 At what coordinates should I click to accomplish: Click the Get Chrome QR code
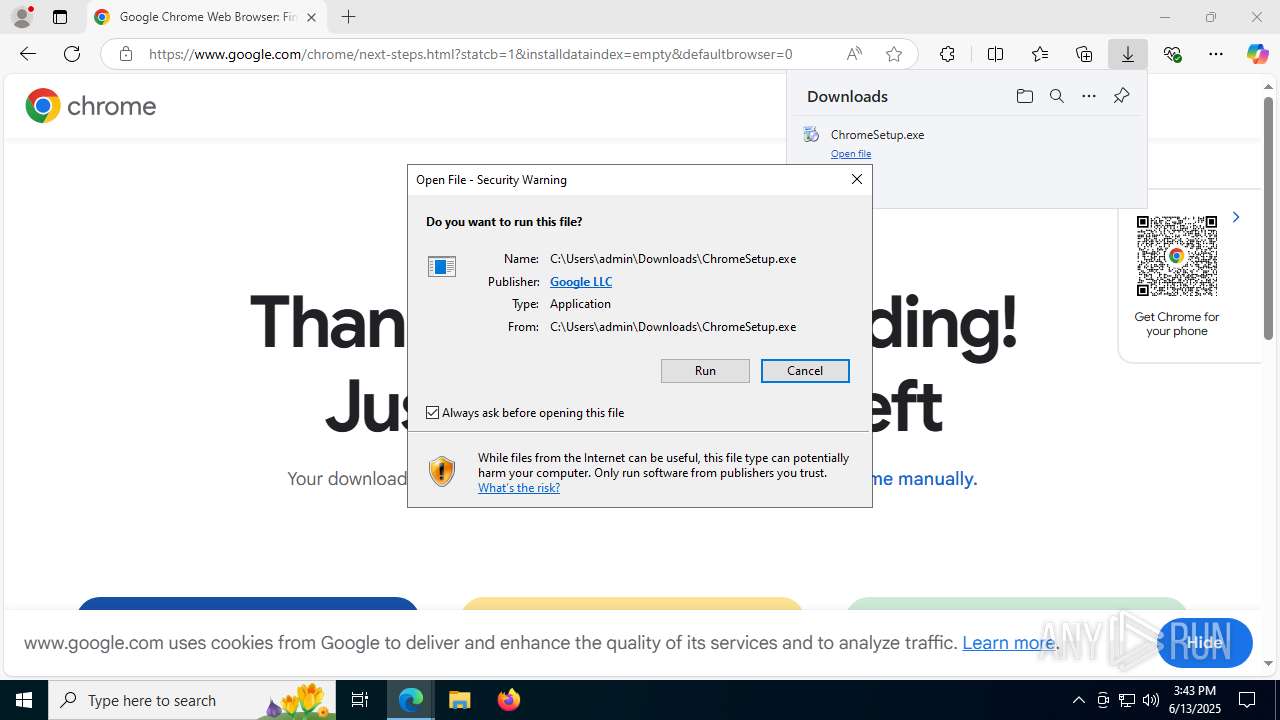[1177, 256]
